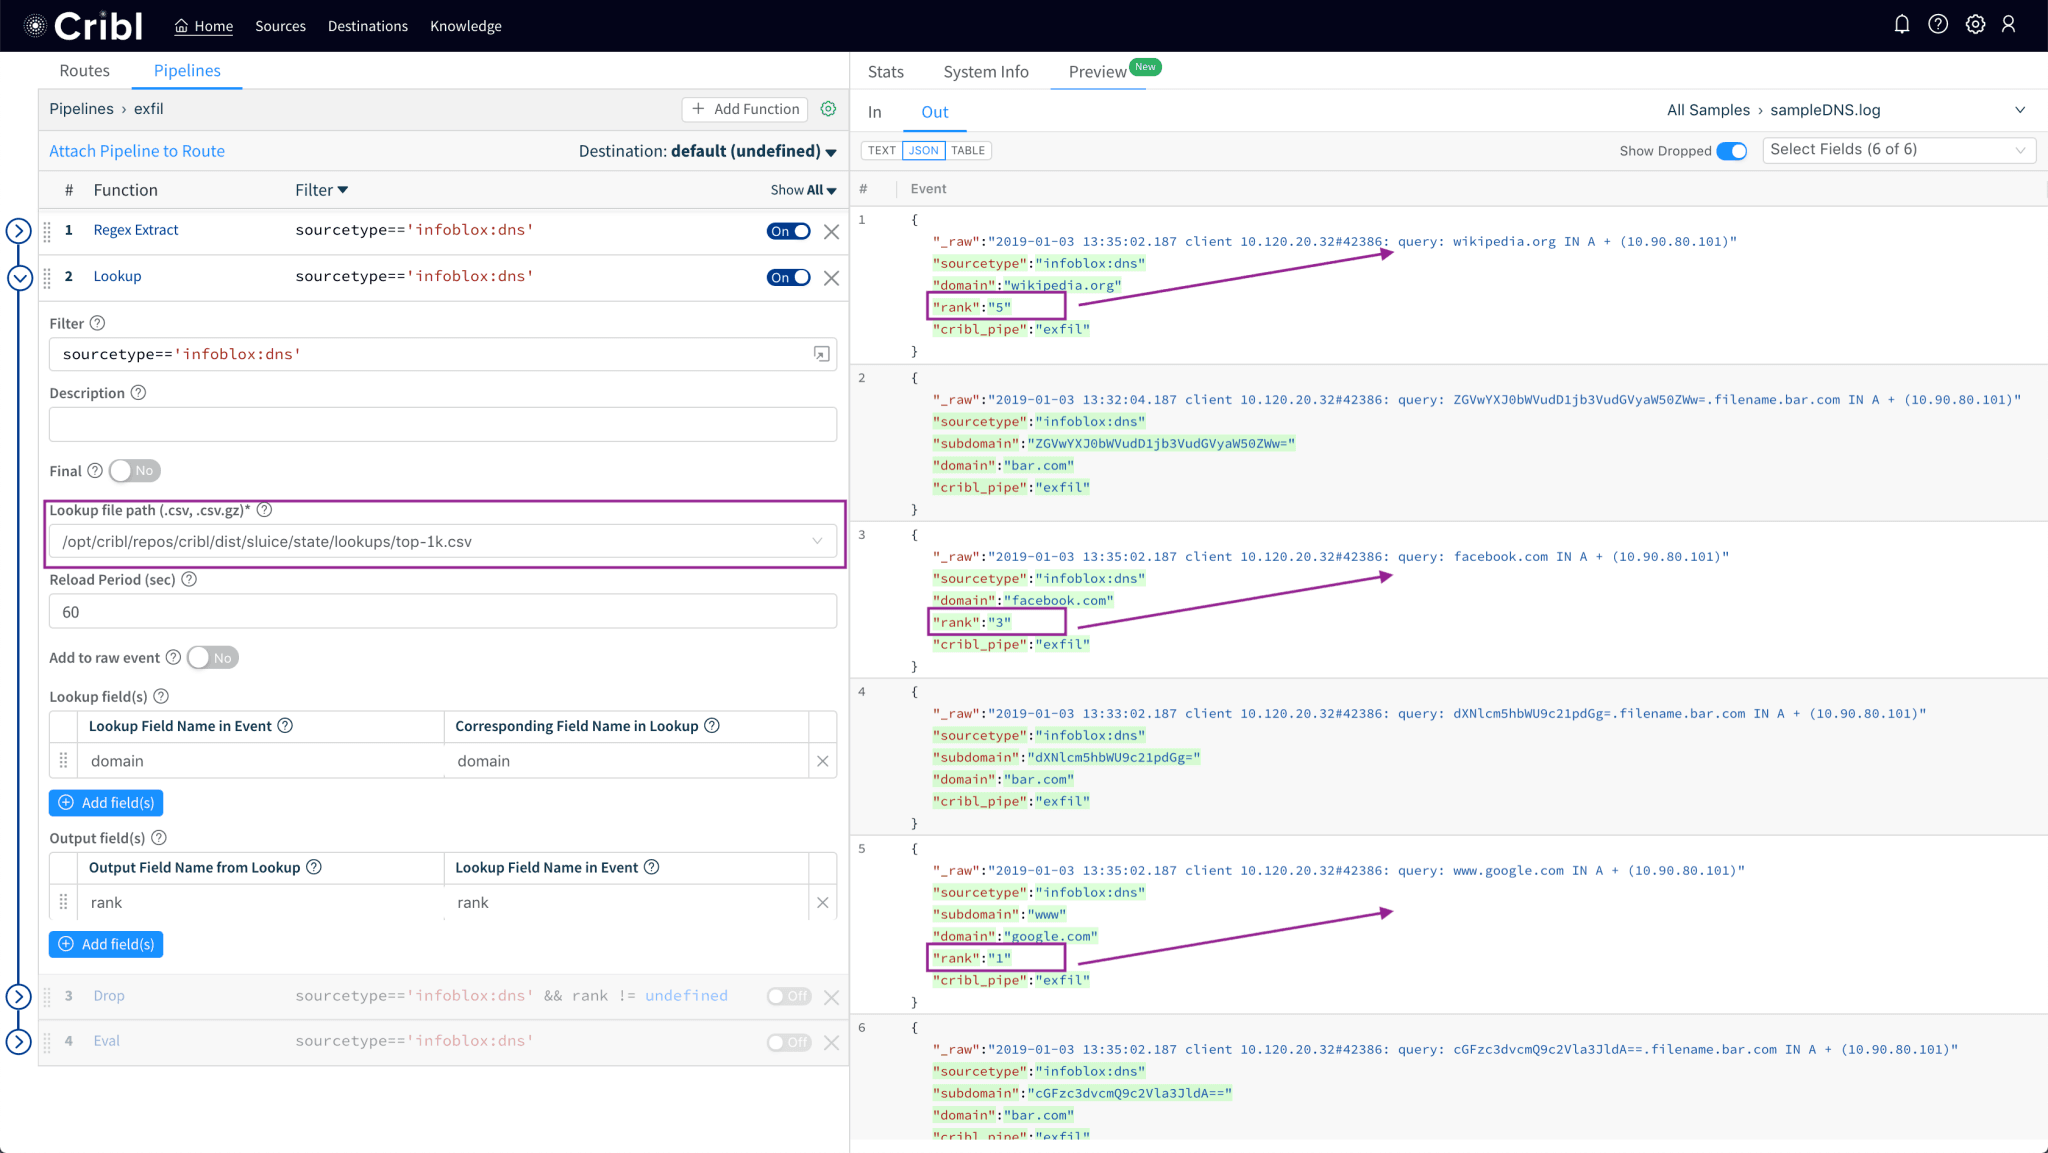Delete the domain lookup field row
Image resolution: width=2048 pixels, height=1153 pixels.
pyautogui.click(x=822, y=761)
